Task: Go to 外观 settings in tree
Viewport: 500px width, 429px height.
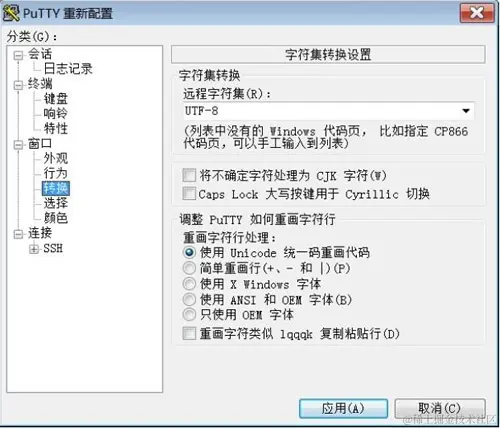Action: point(56,158)
